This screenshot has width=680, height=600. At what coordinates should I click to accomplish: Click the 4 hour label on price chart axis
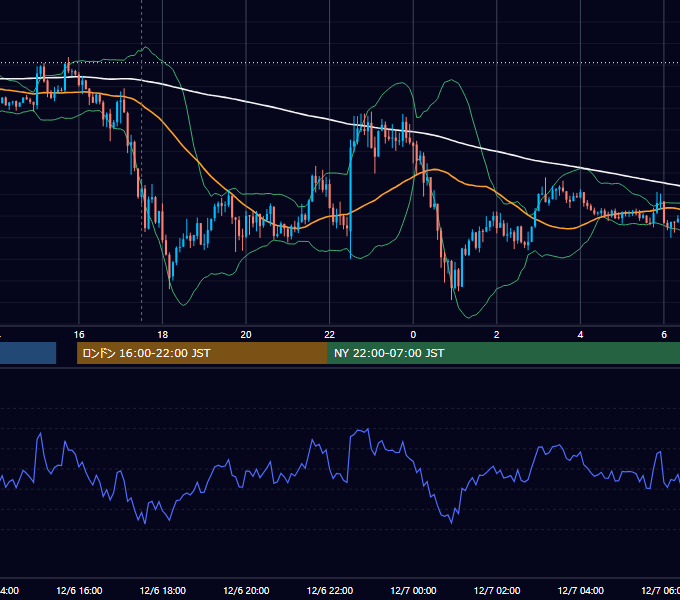click(580, 335)
